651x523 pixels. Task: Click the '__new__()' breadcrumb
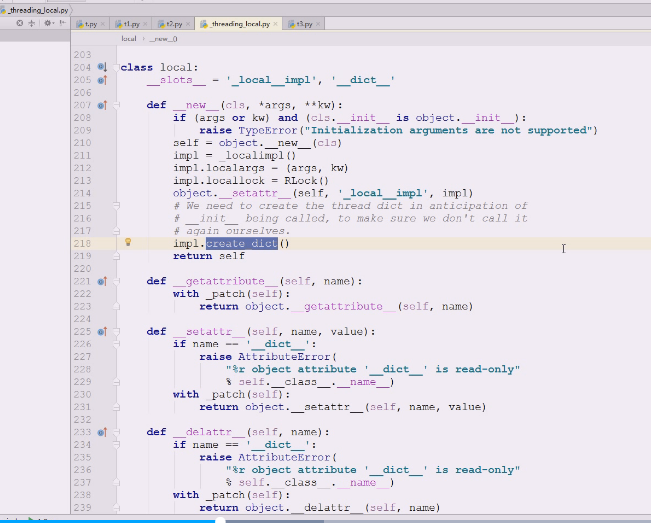coord(164,39)
